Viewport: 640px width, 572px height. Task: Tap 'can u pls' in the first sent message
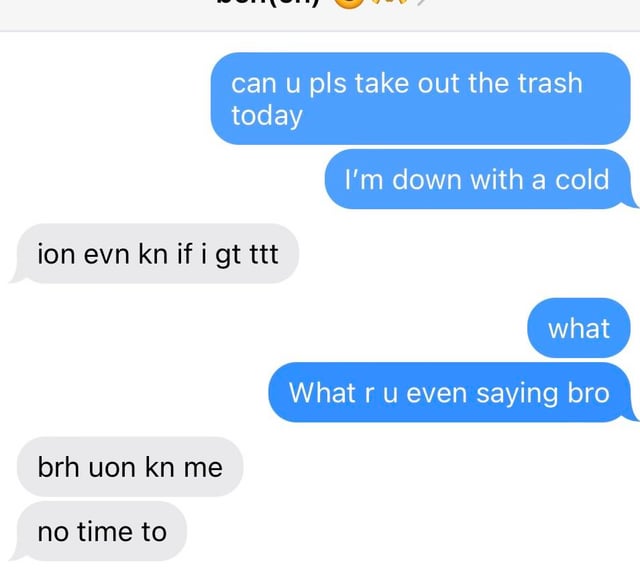(289, 84)
